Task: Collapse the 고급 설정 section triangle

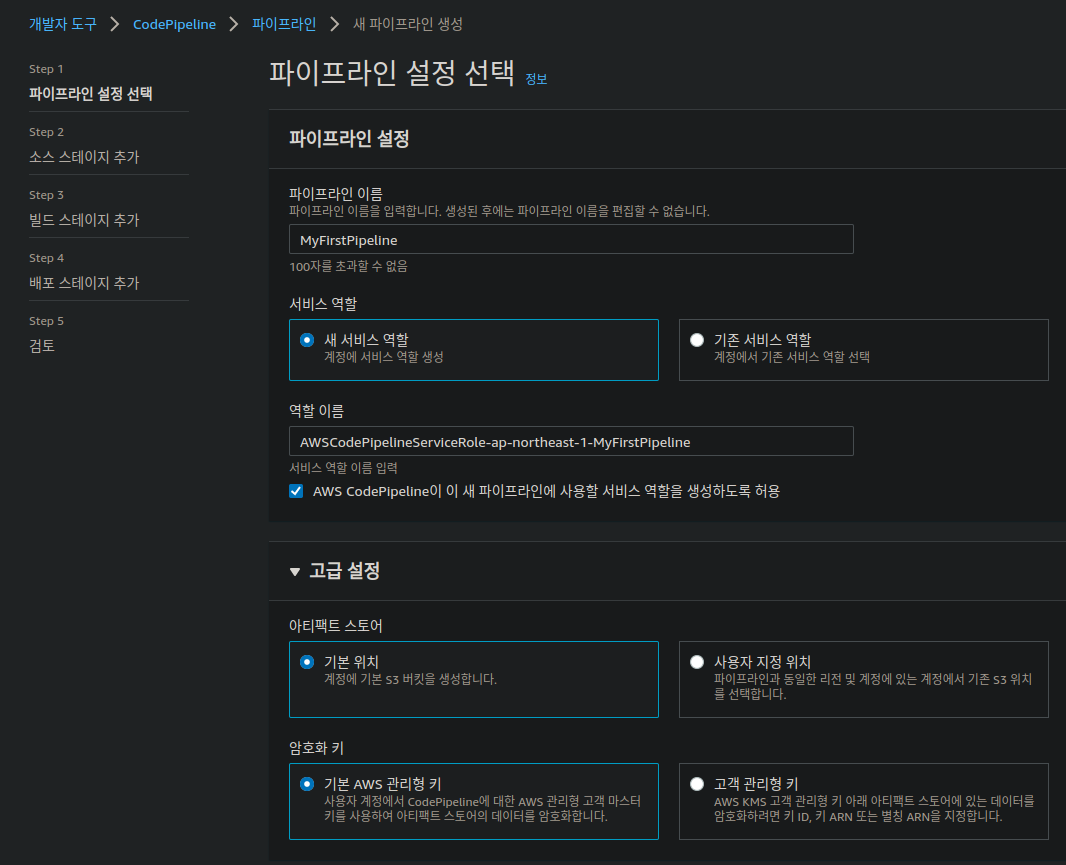Action: click(x=294, y=572)
